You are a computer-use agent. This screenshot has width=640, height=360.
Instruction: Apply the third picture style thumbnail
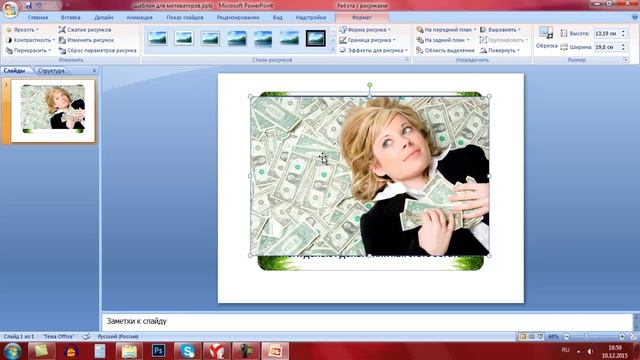211,38
